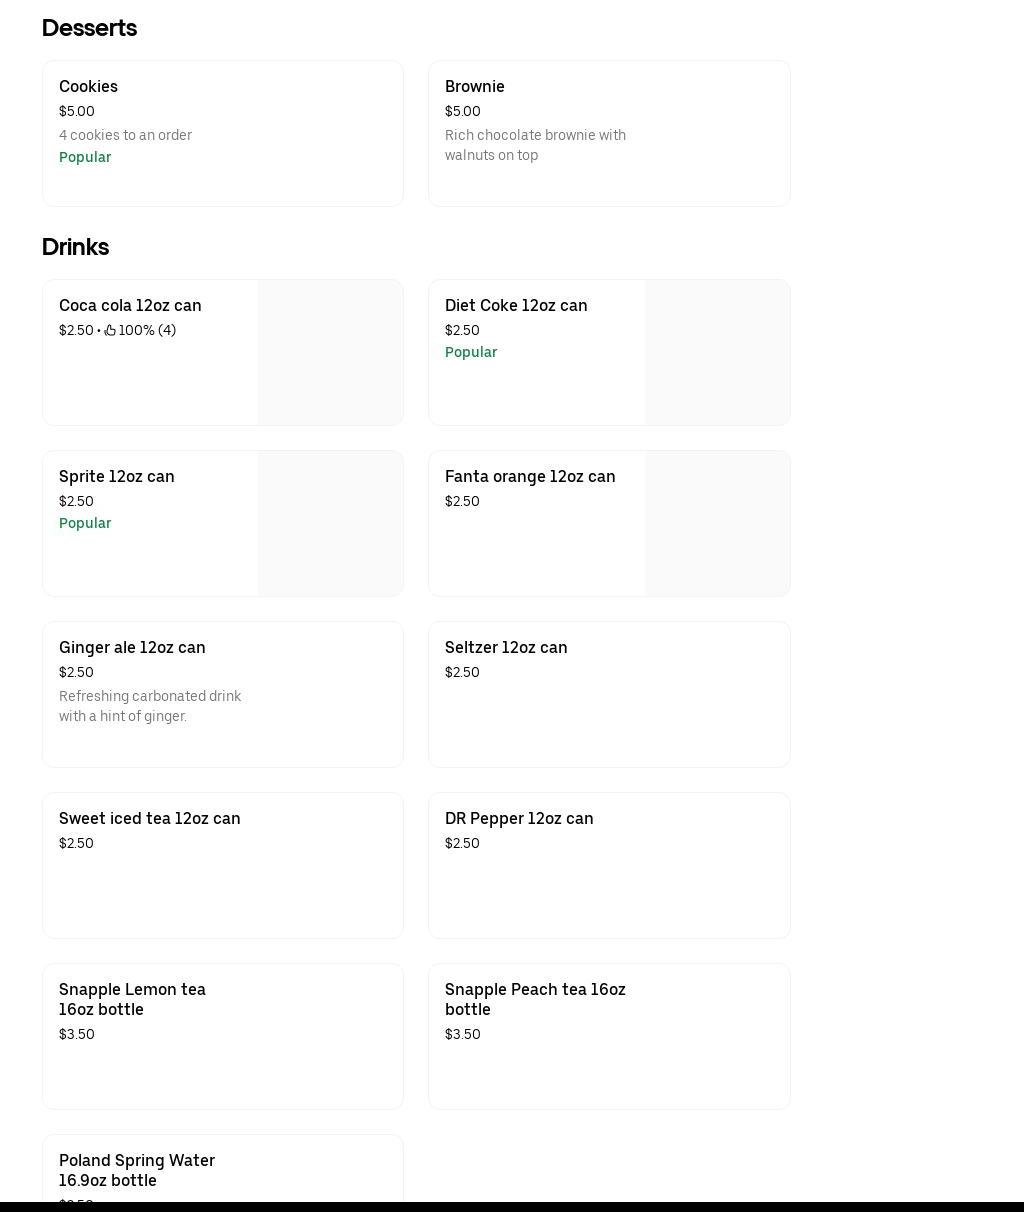
Task: Click the Diet Coke image thumbnail
Action: point(717,352)
